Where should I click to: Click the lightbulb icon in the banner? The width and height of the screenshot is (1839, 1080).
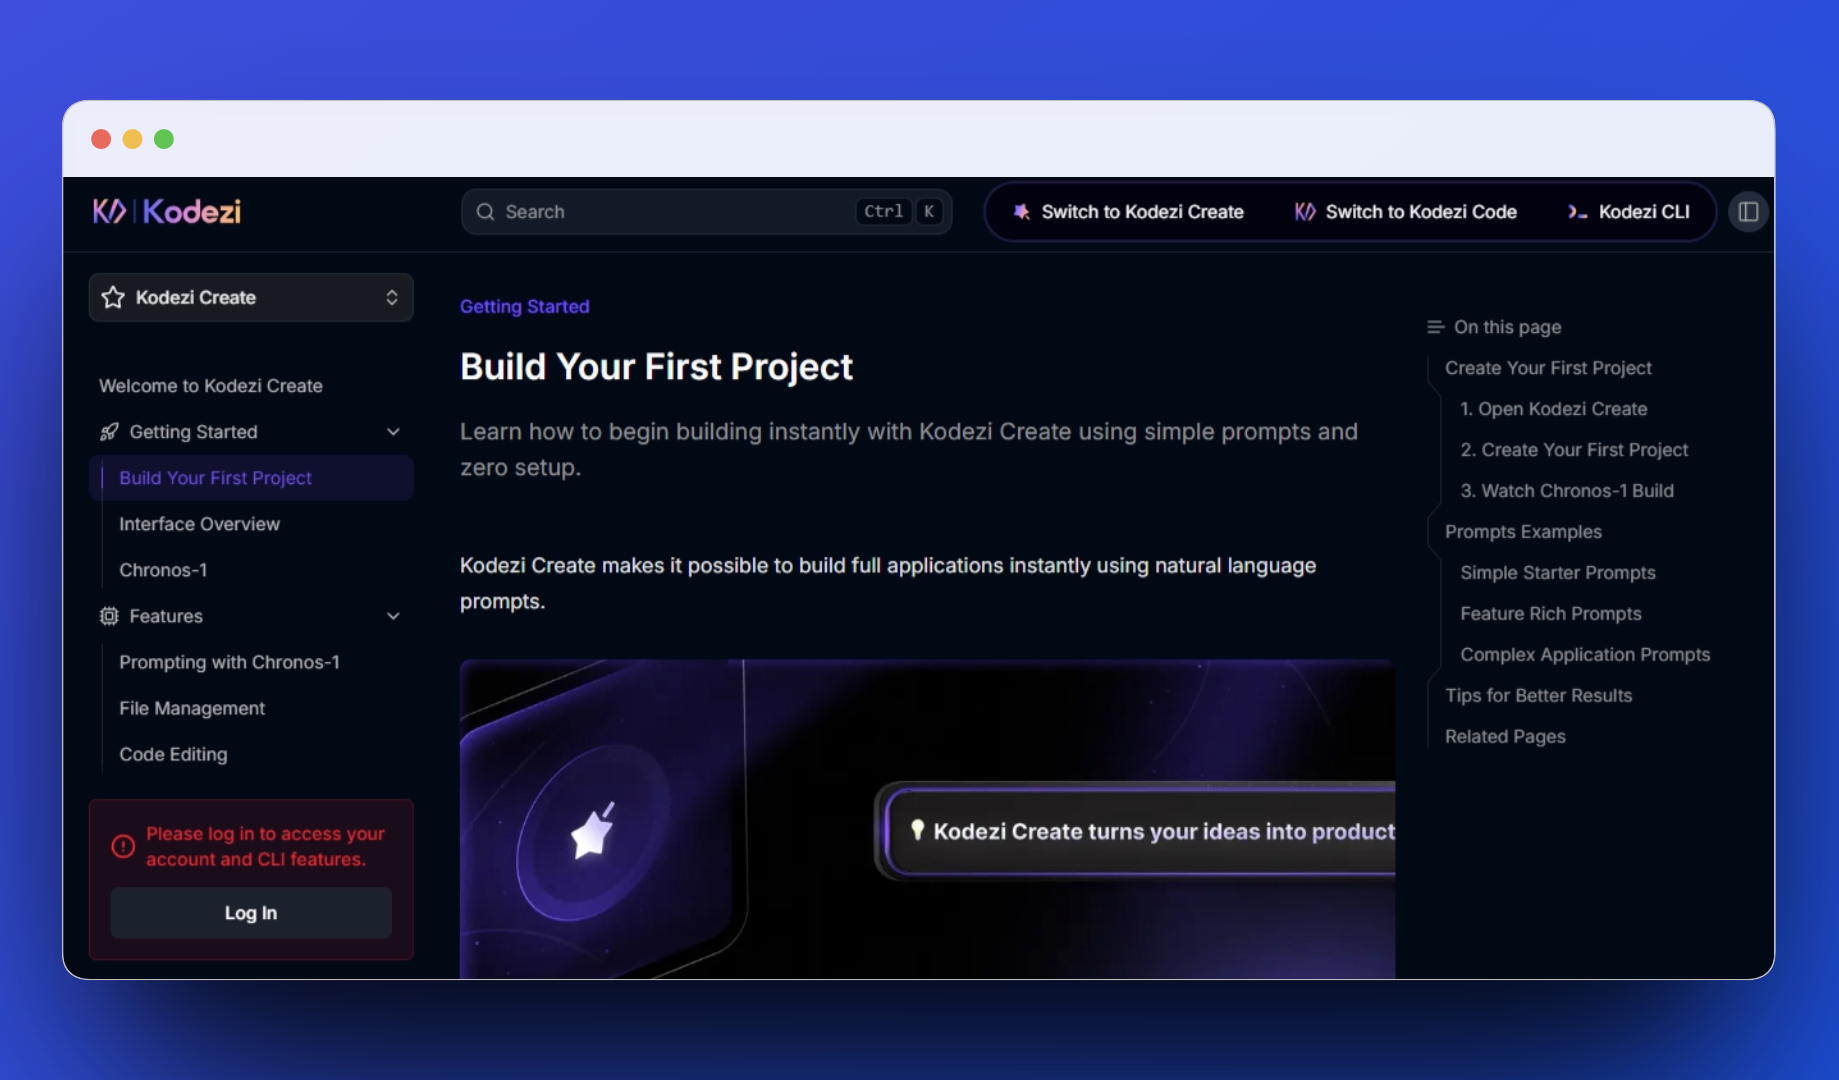coord(917,830)
